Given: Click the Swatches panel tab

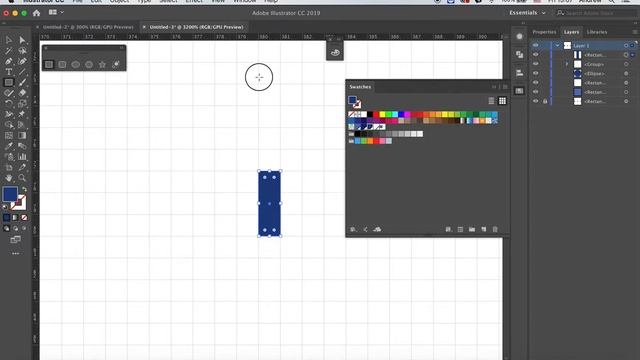Looking at the screenshot, I should 360,87.
